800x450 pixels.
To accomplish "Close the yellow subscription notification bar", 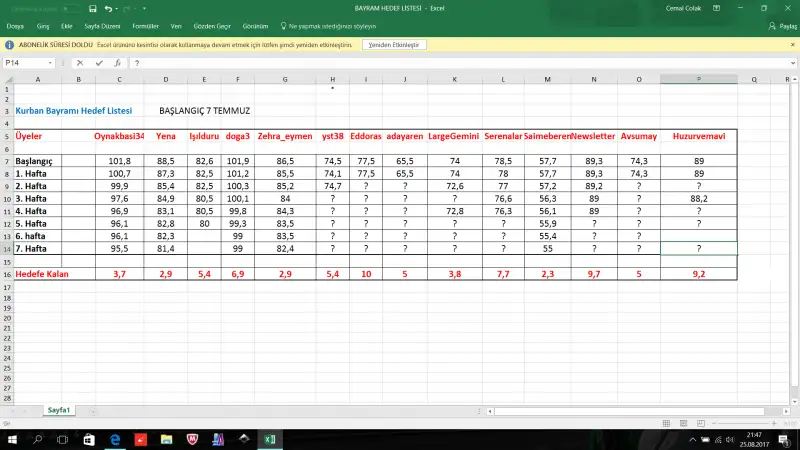I will point(792,45).
